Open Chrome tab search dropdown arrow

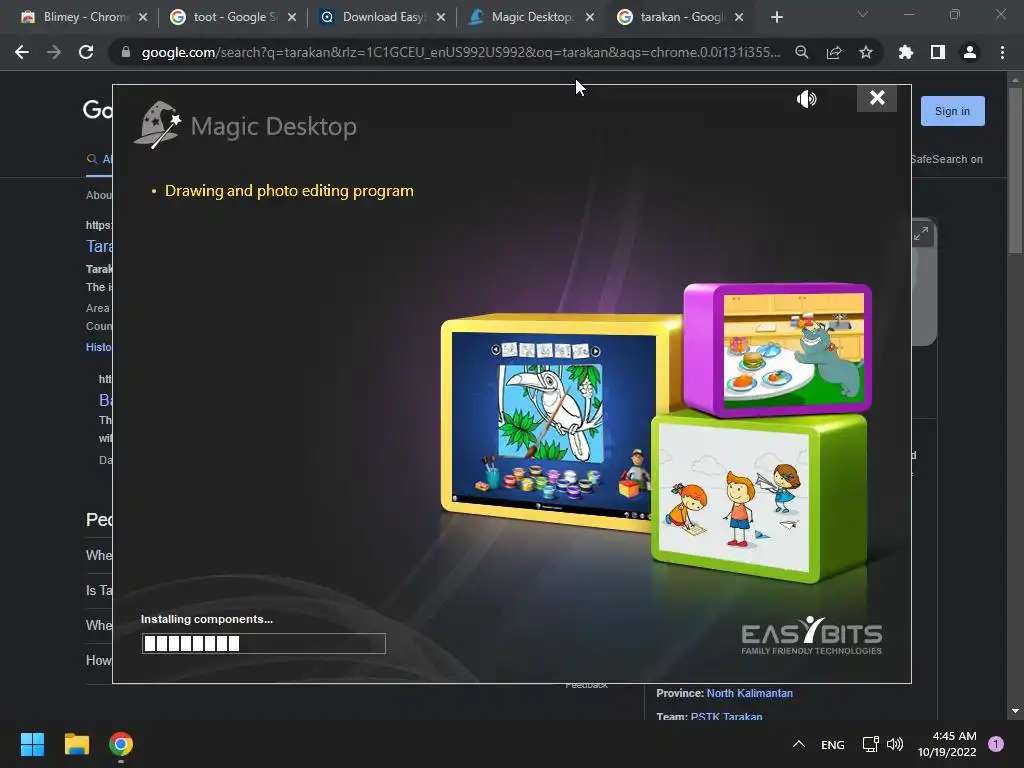click(863, 14)
